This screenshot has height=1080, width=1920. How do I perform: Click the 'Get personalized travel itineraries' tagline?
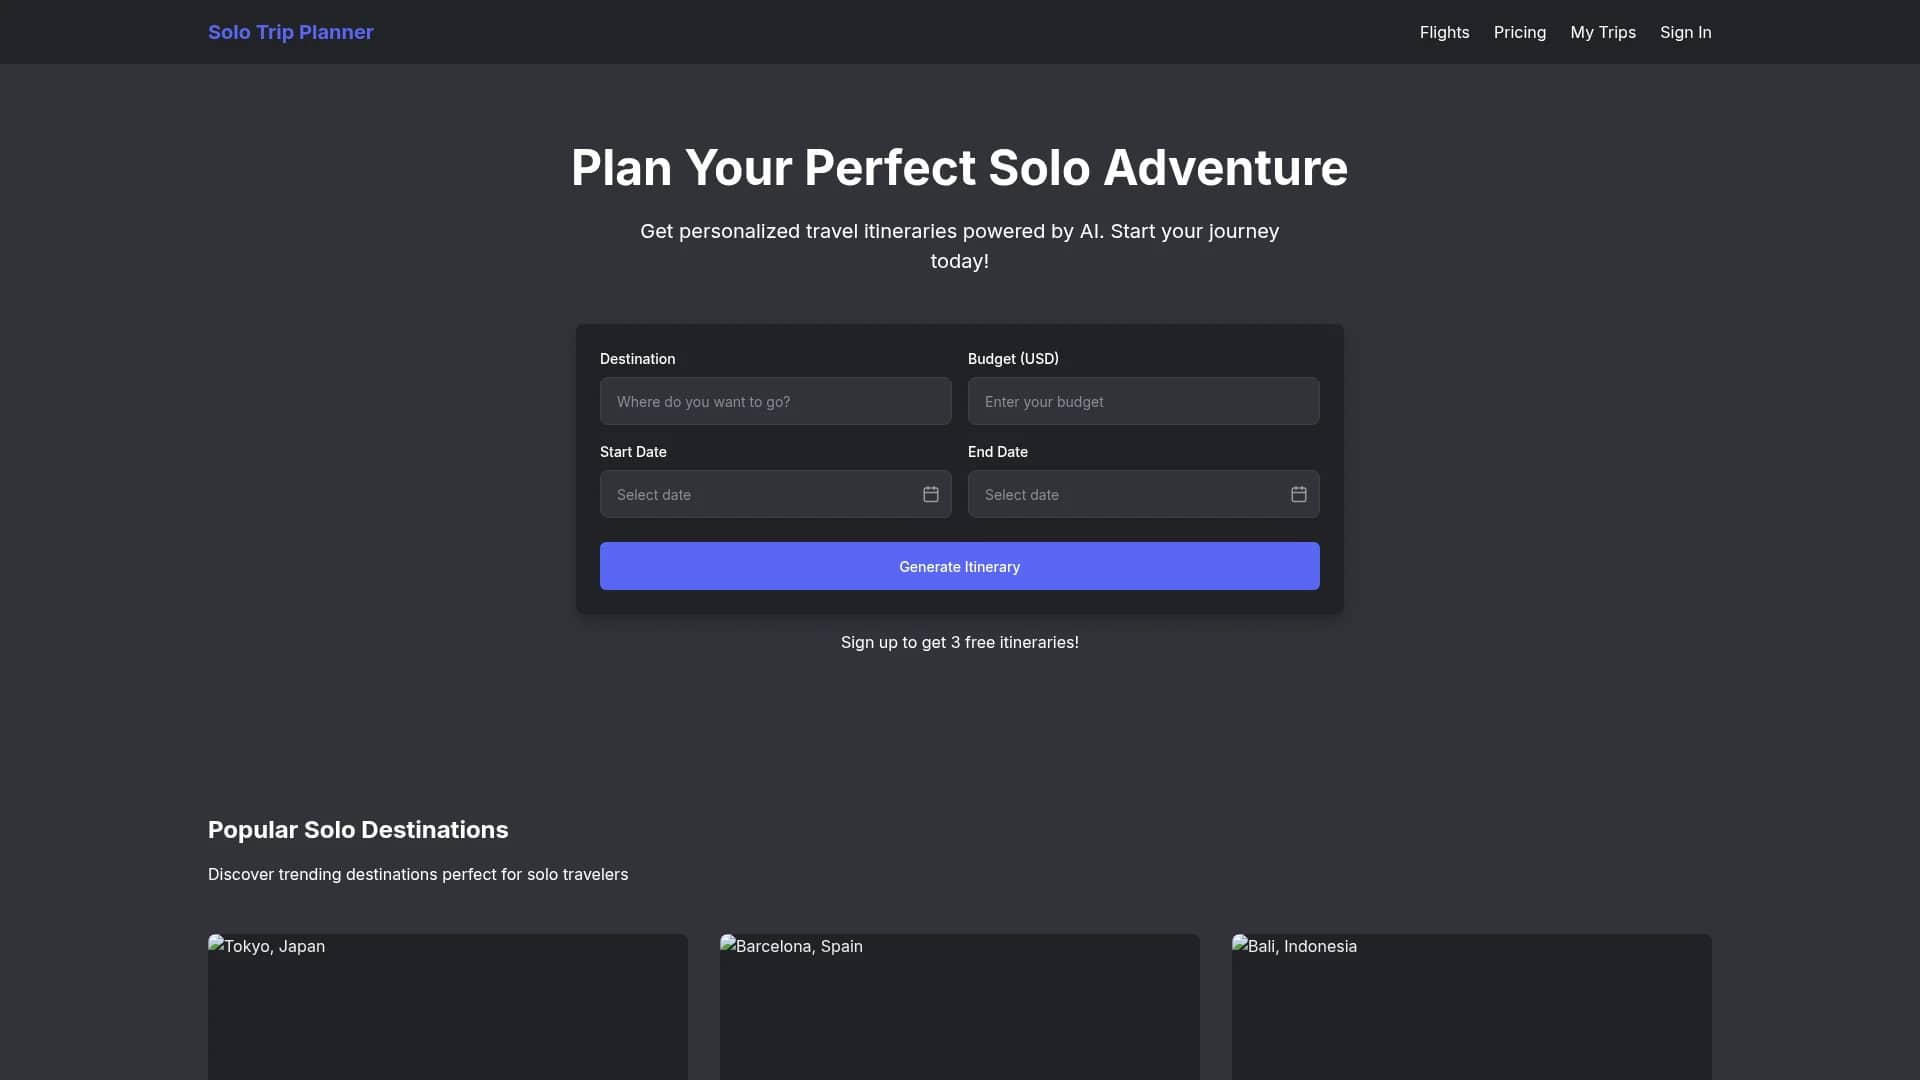tap(959, 246)
